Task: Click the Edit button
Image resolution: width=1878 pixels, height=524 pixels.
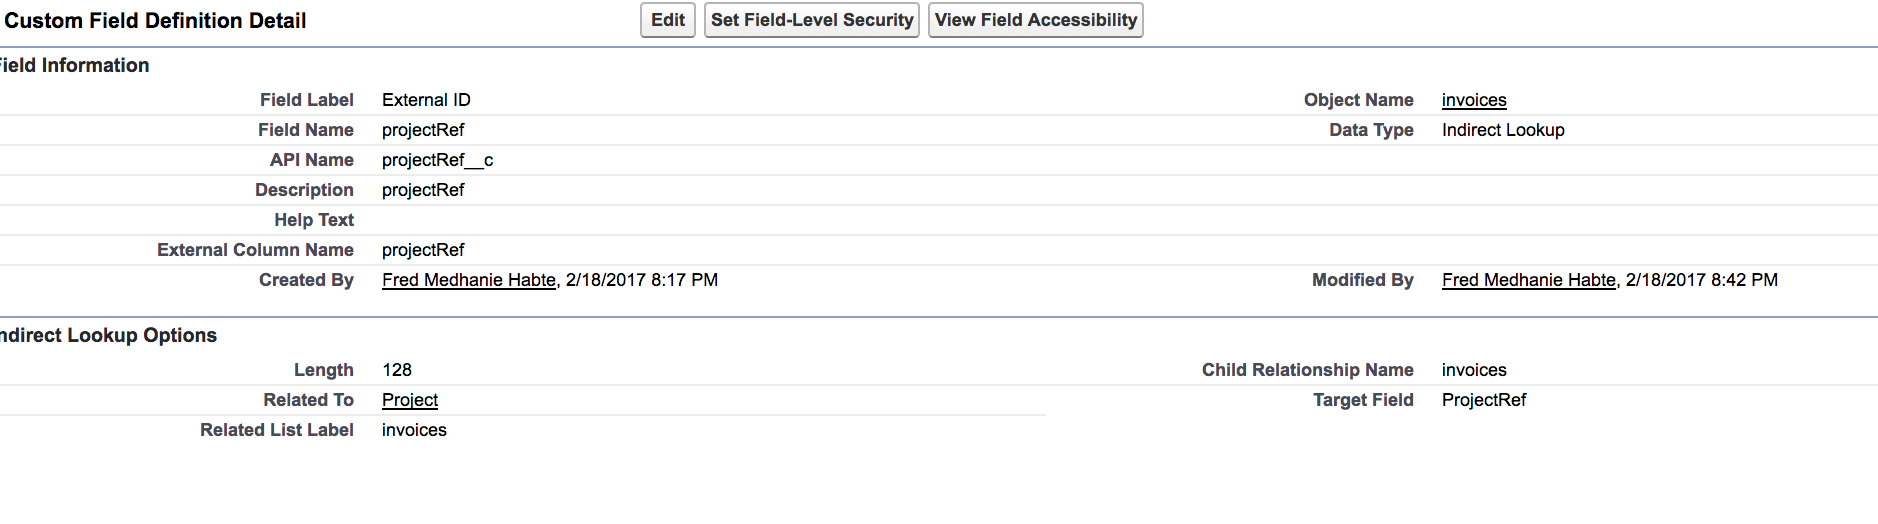Action: click(667, 20)
